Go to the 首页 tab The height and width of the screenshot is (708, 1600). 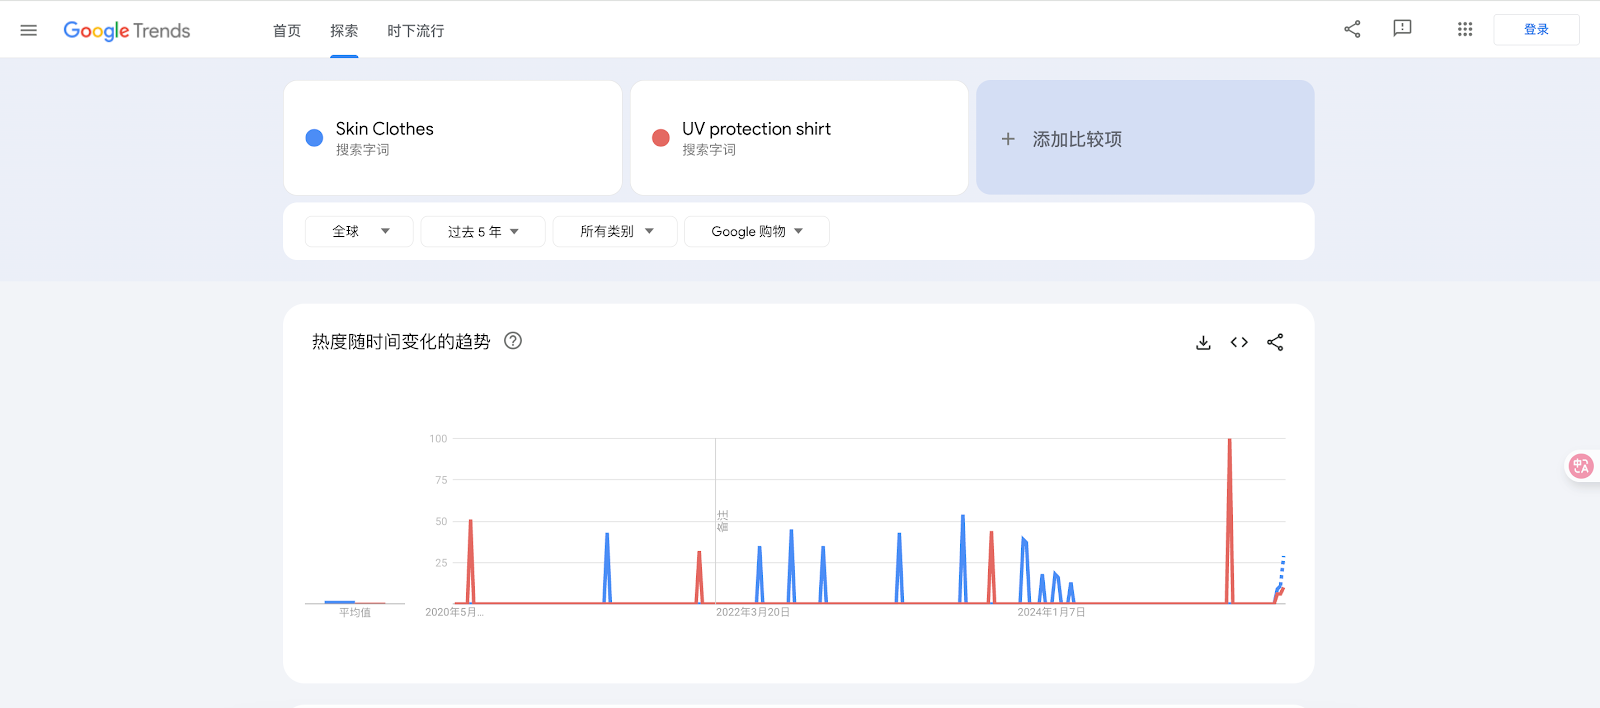(287, 31)
